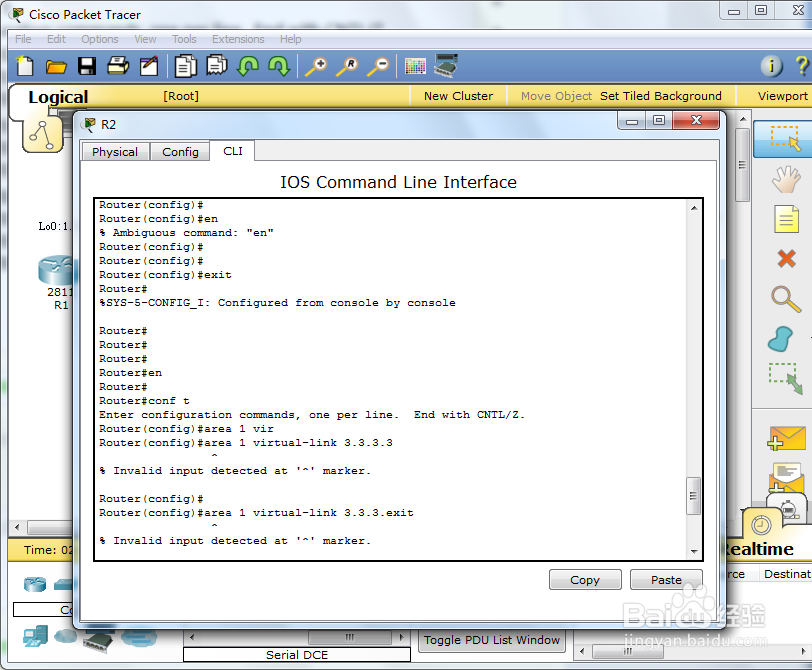Click workspace horizontal scroll left arrow
The height and width of the screenshot is (670, 812).
click(17, 527)
